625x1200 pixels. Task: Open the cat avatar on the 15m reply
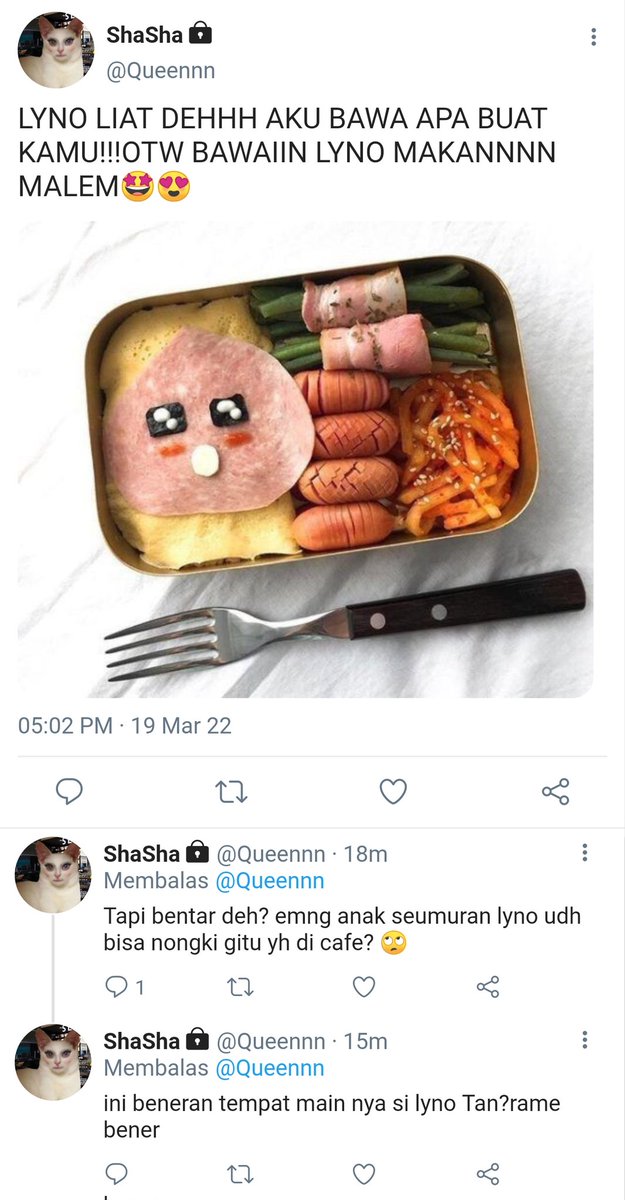tap(53, 1062)
